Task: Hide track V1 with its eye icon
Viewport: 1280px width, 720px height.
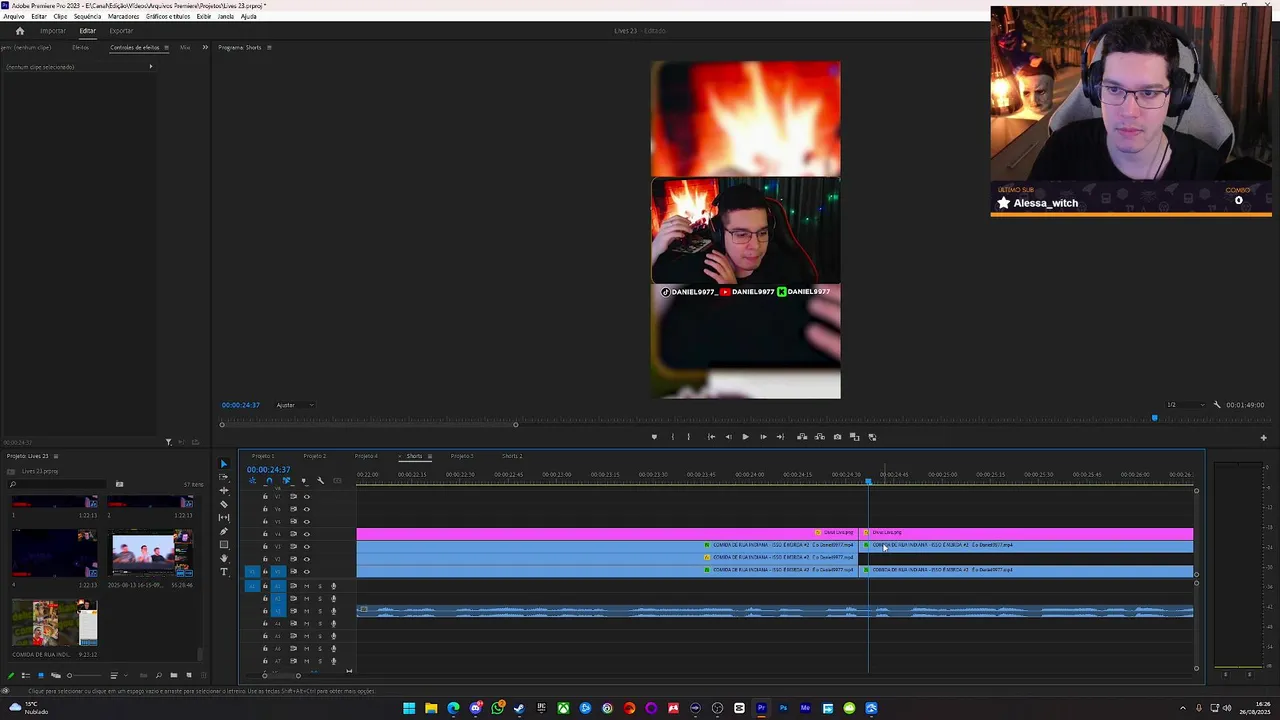Action: click(x=307, y=571)
